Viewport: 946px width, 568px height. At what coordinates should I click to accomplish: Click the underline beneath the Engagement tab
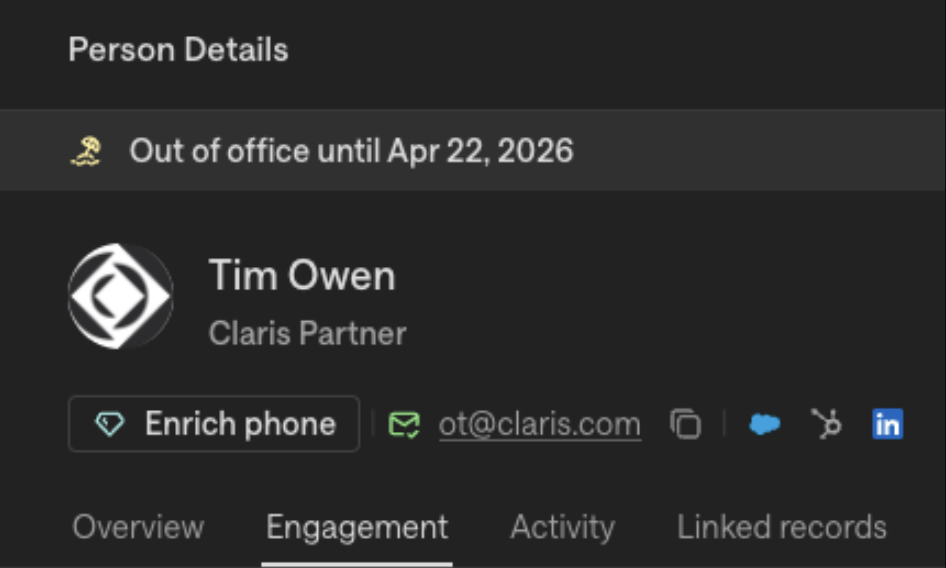click(x=357, y=562)
